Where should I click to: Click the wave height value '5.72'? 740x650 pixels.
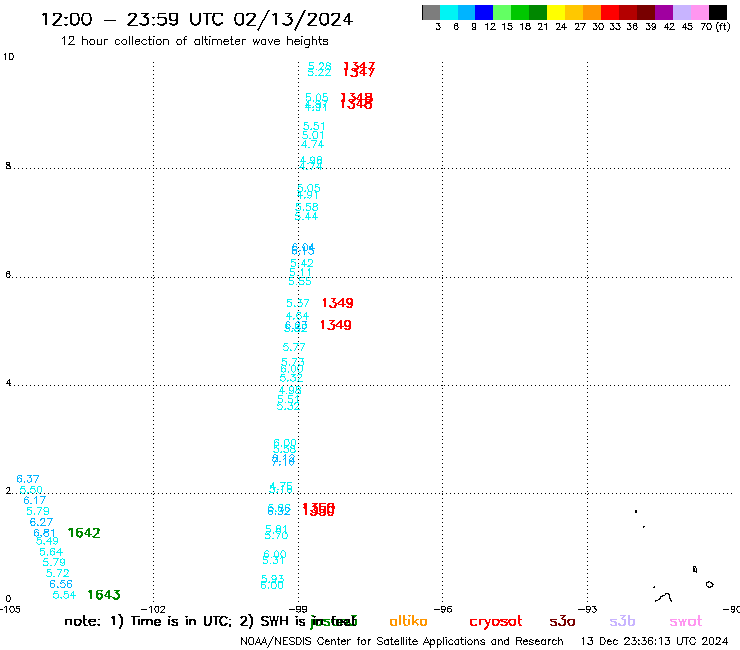click(58, 573)
